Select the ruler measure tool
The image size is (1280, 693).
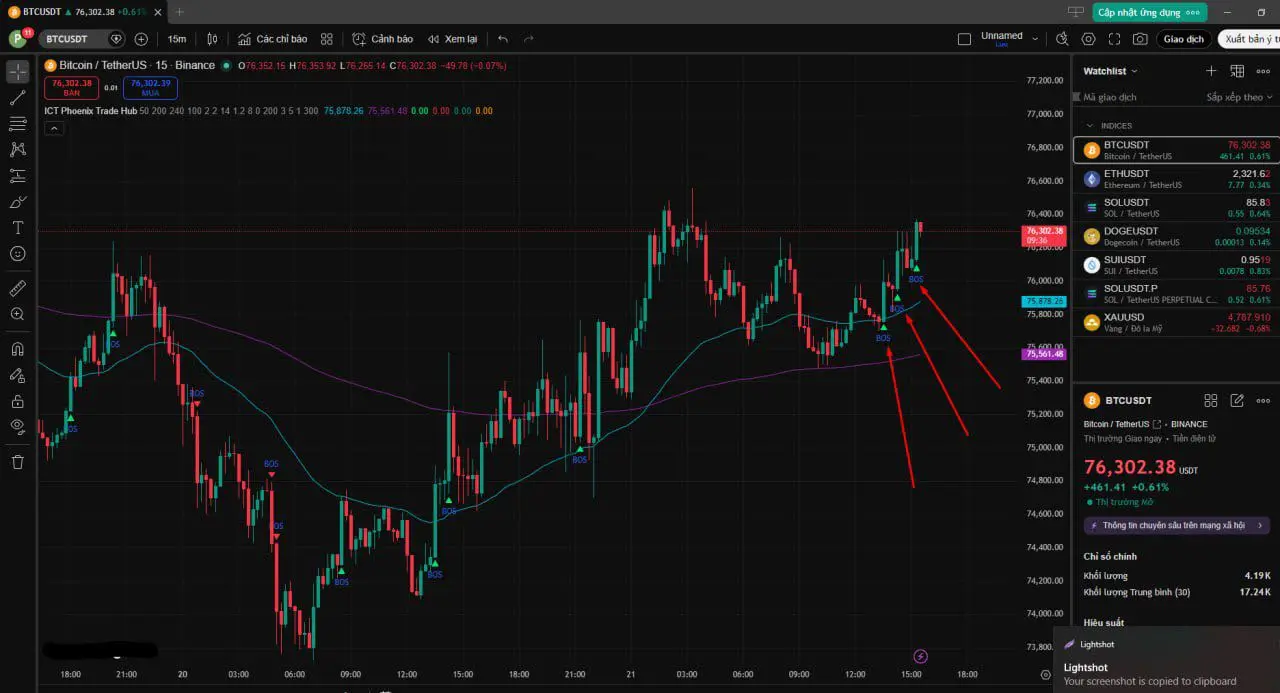point(17,288)
